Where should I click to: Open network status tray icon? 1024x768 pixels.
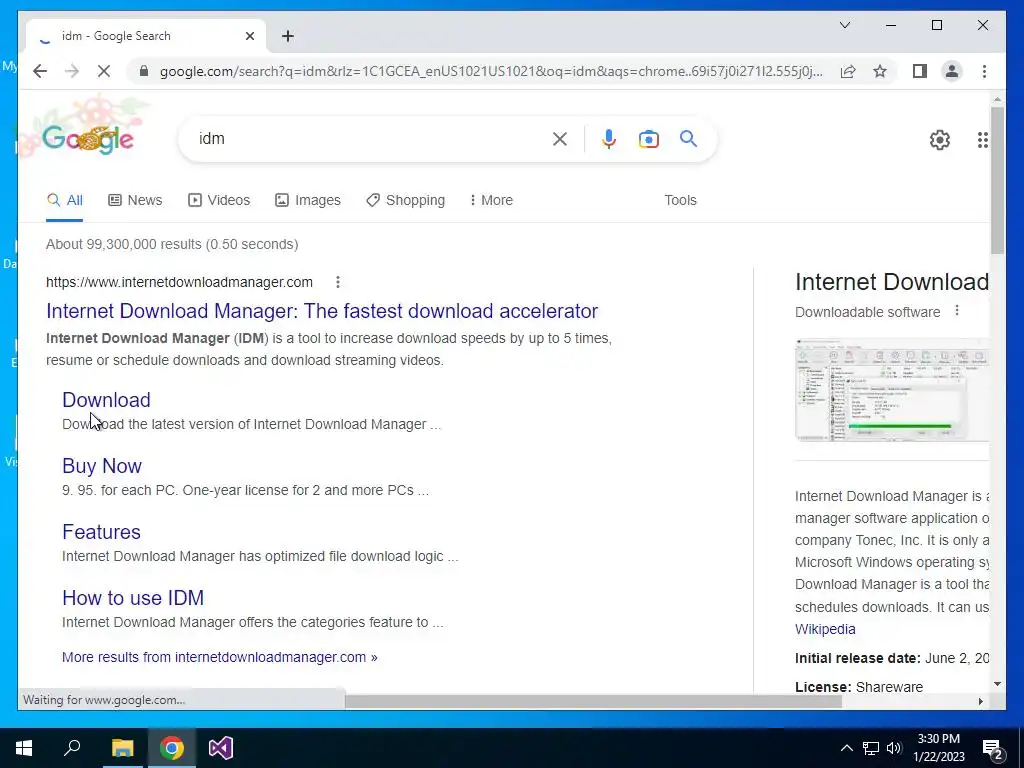[871, 748]
